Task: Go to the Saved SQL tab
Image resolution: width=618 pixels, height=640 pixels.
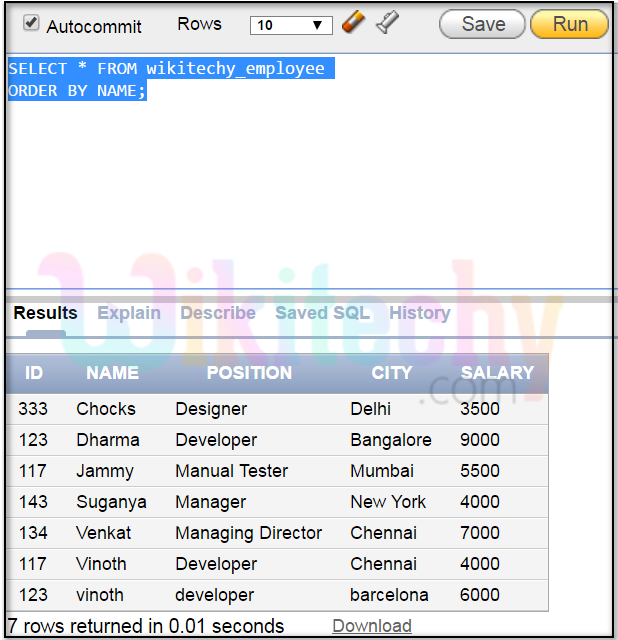Action: pyautogui.click(x=322, y=313)
